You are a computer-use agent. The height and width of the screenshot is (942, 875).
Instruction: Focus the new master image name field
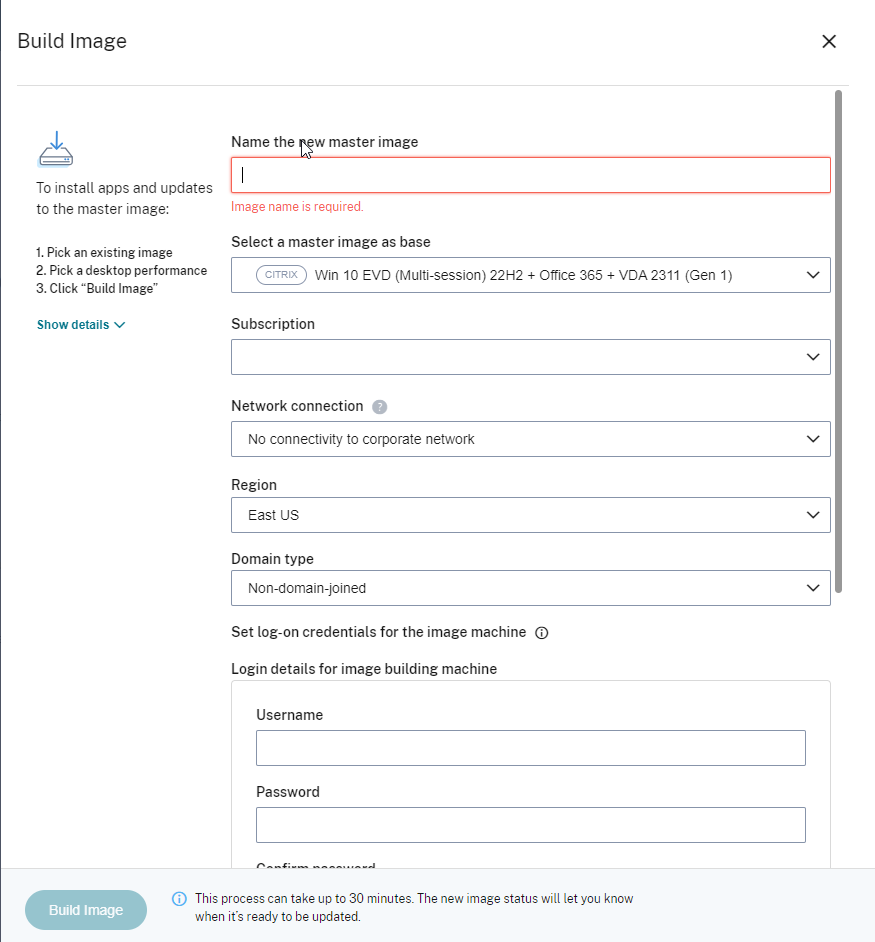530,175
